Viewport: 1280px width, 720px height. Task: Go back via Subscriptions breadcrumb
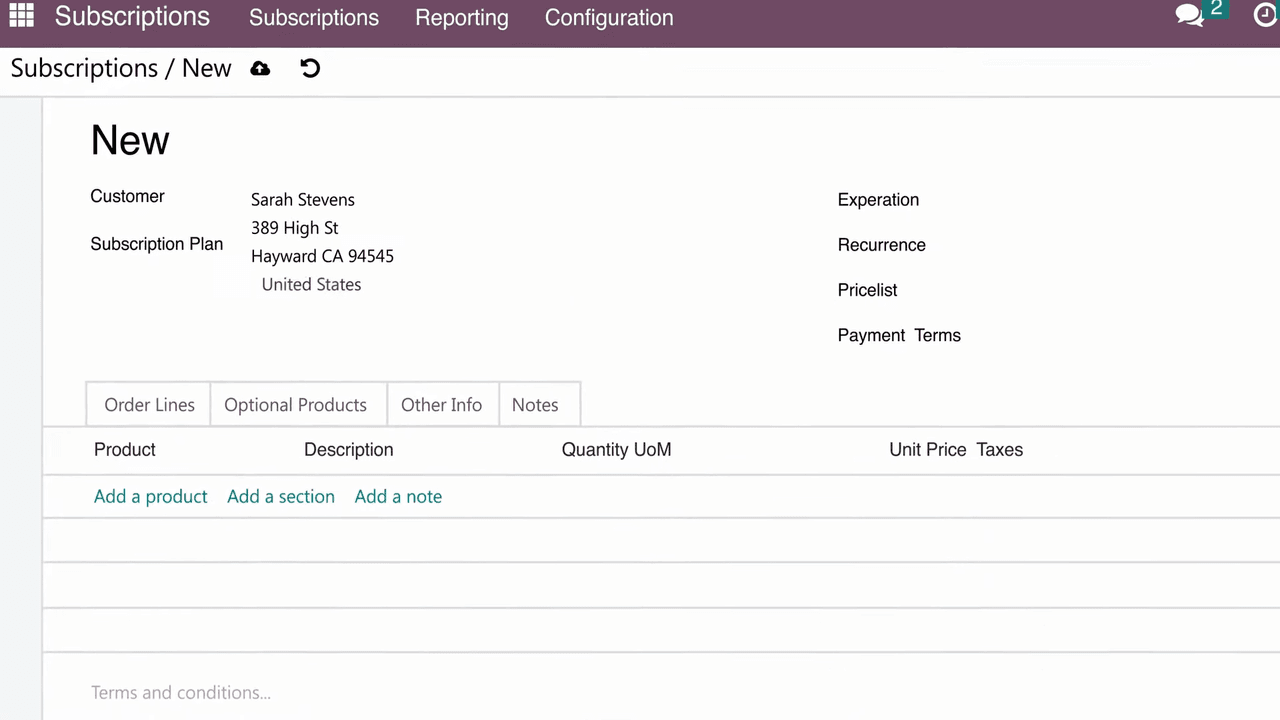point(84,69)
